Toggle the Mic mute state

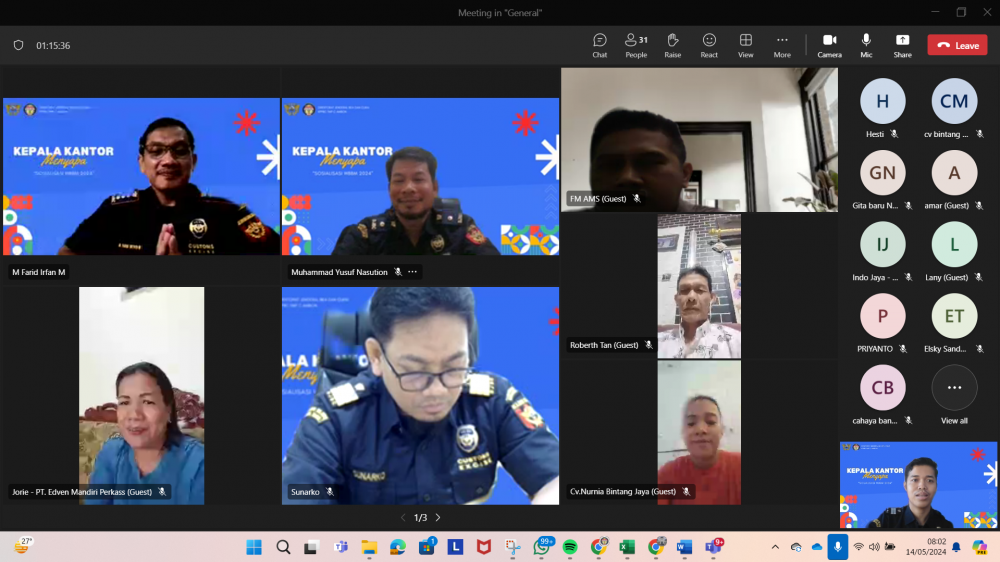866,45
